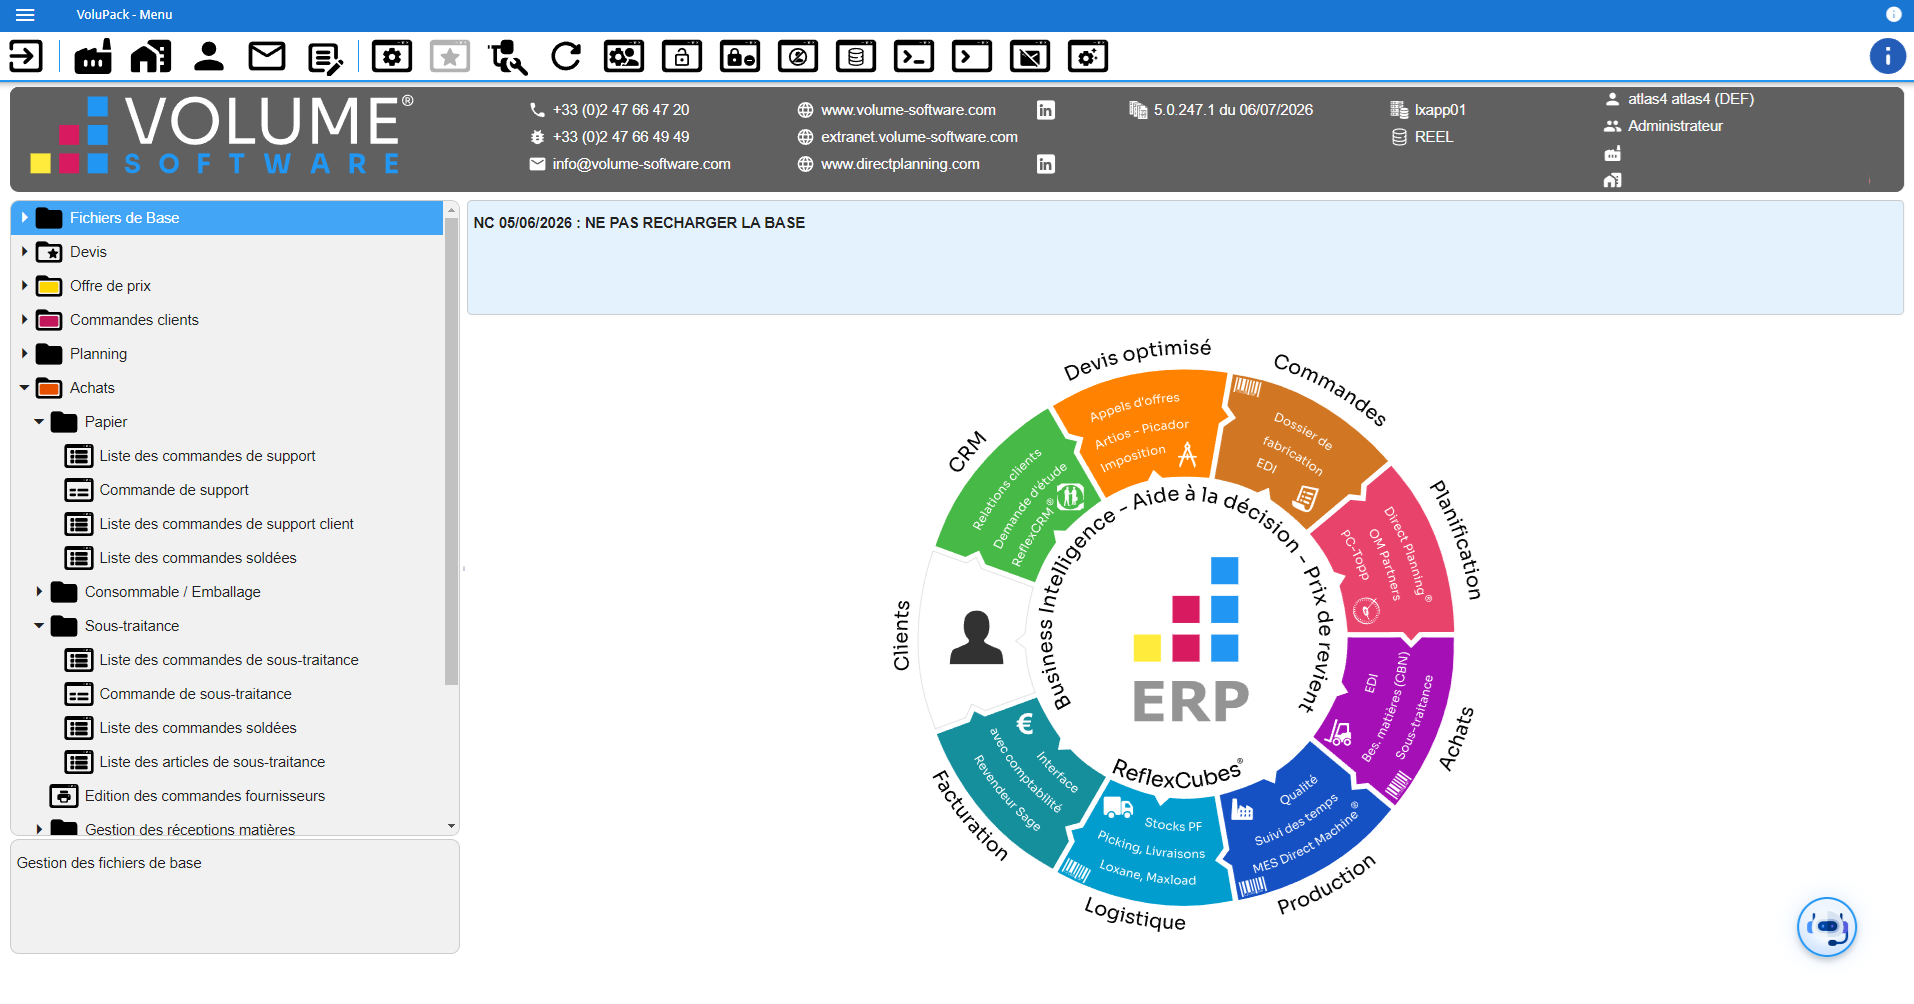Click the refresh arrow toolbar icon

(566, 57)
